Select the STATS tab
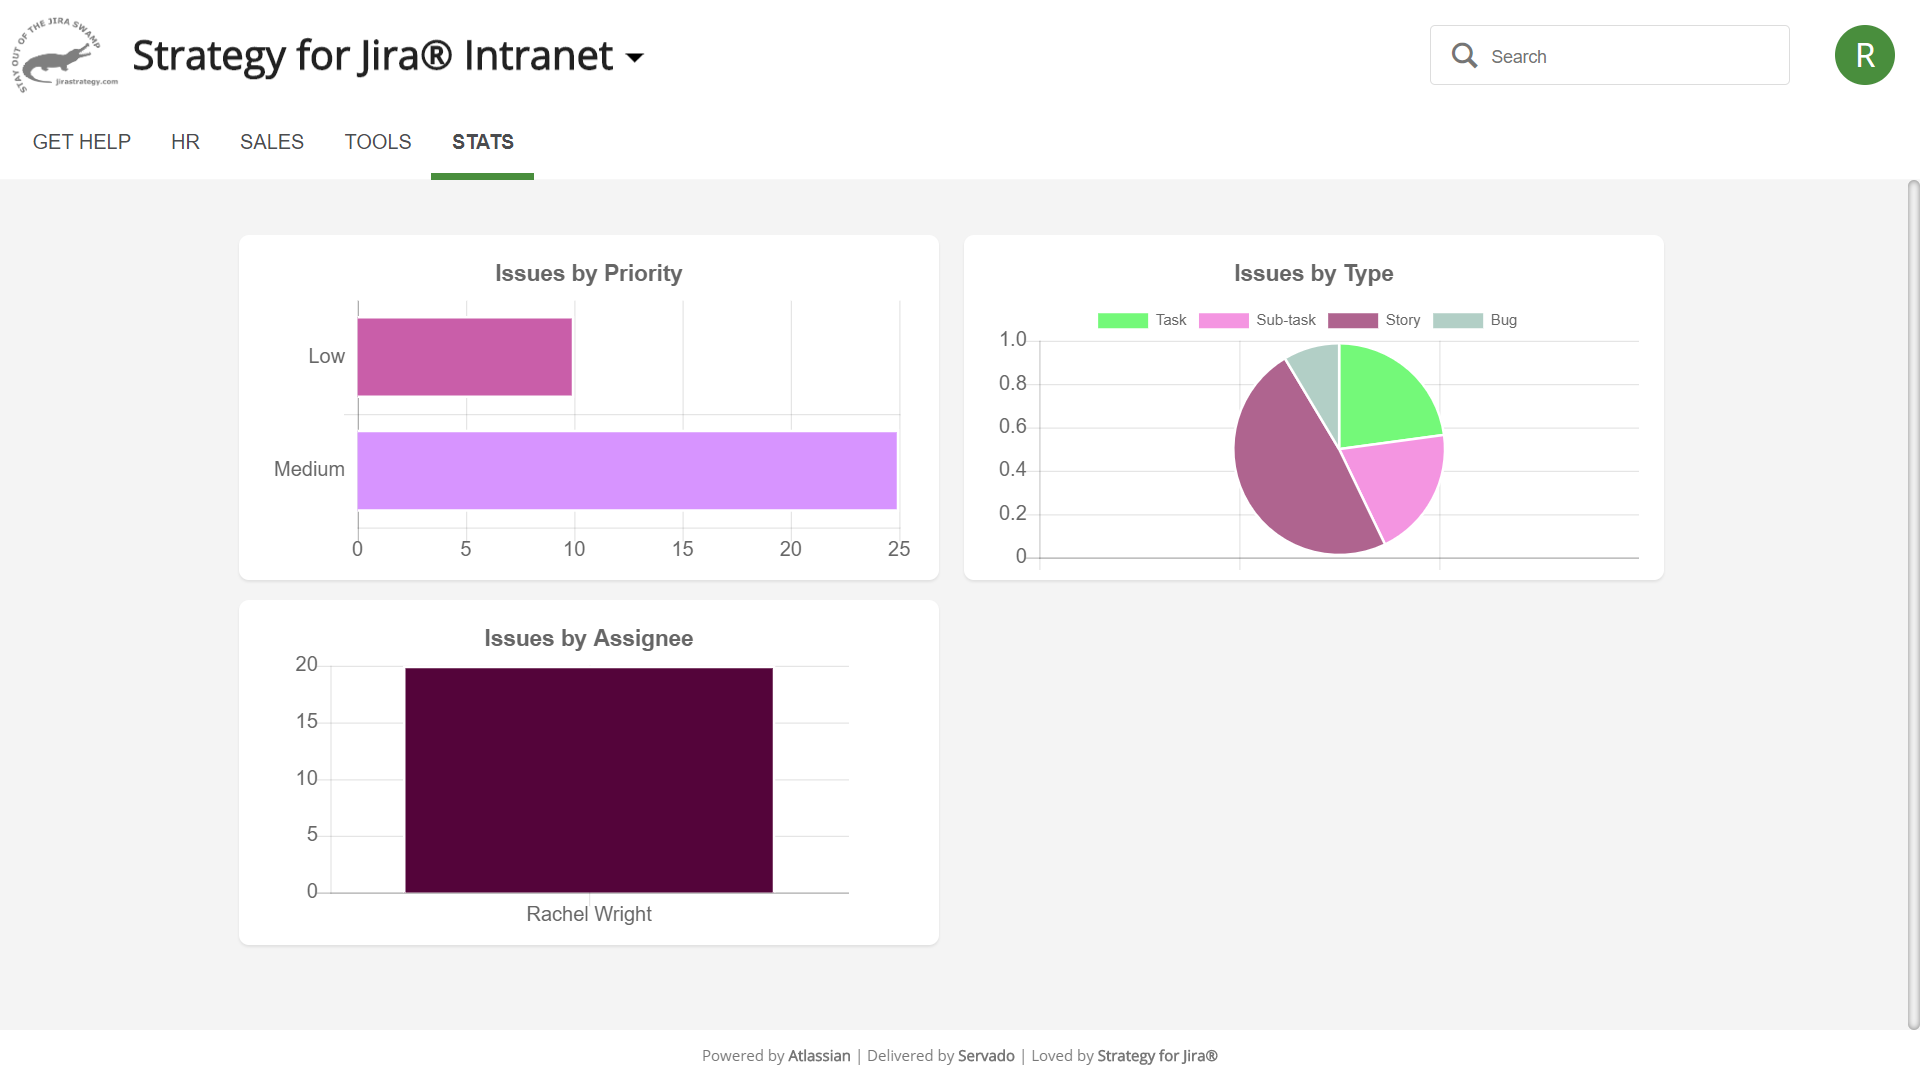The width and height of the screenshot is (1920, 1080). 482,142
